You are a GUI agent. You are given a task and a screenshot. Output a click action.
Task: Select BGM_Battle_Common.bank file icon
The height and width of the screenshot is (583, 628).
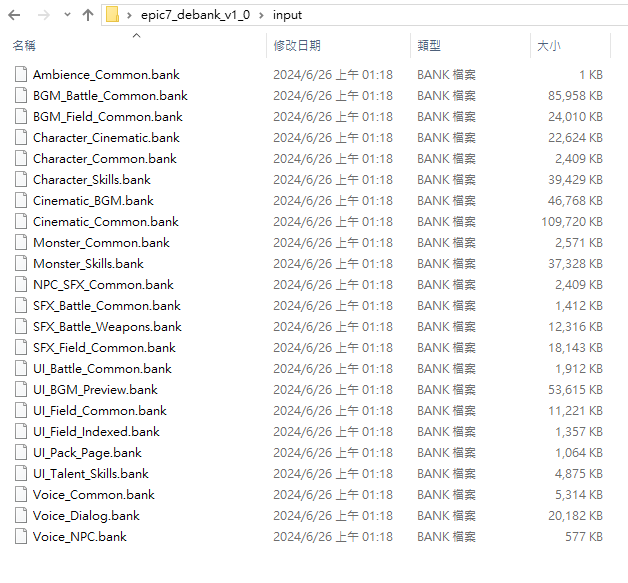click(21, 96)
